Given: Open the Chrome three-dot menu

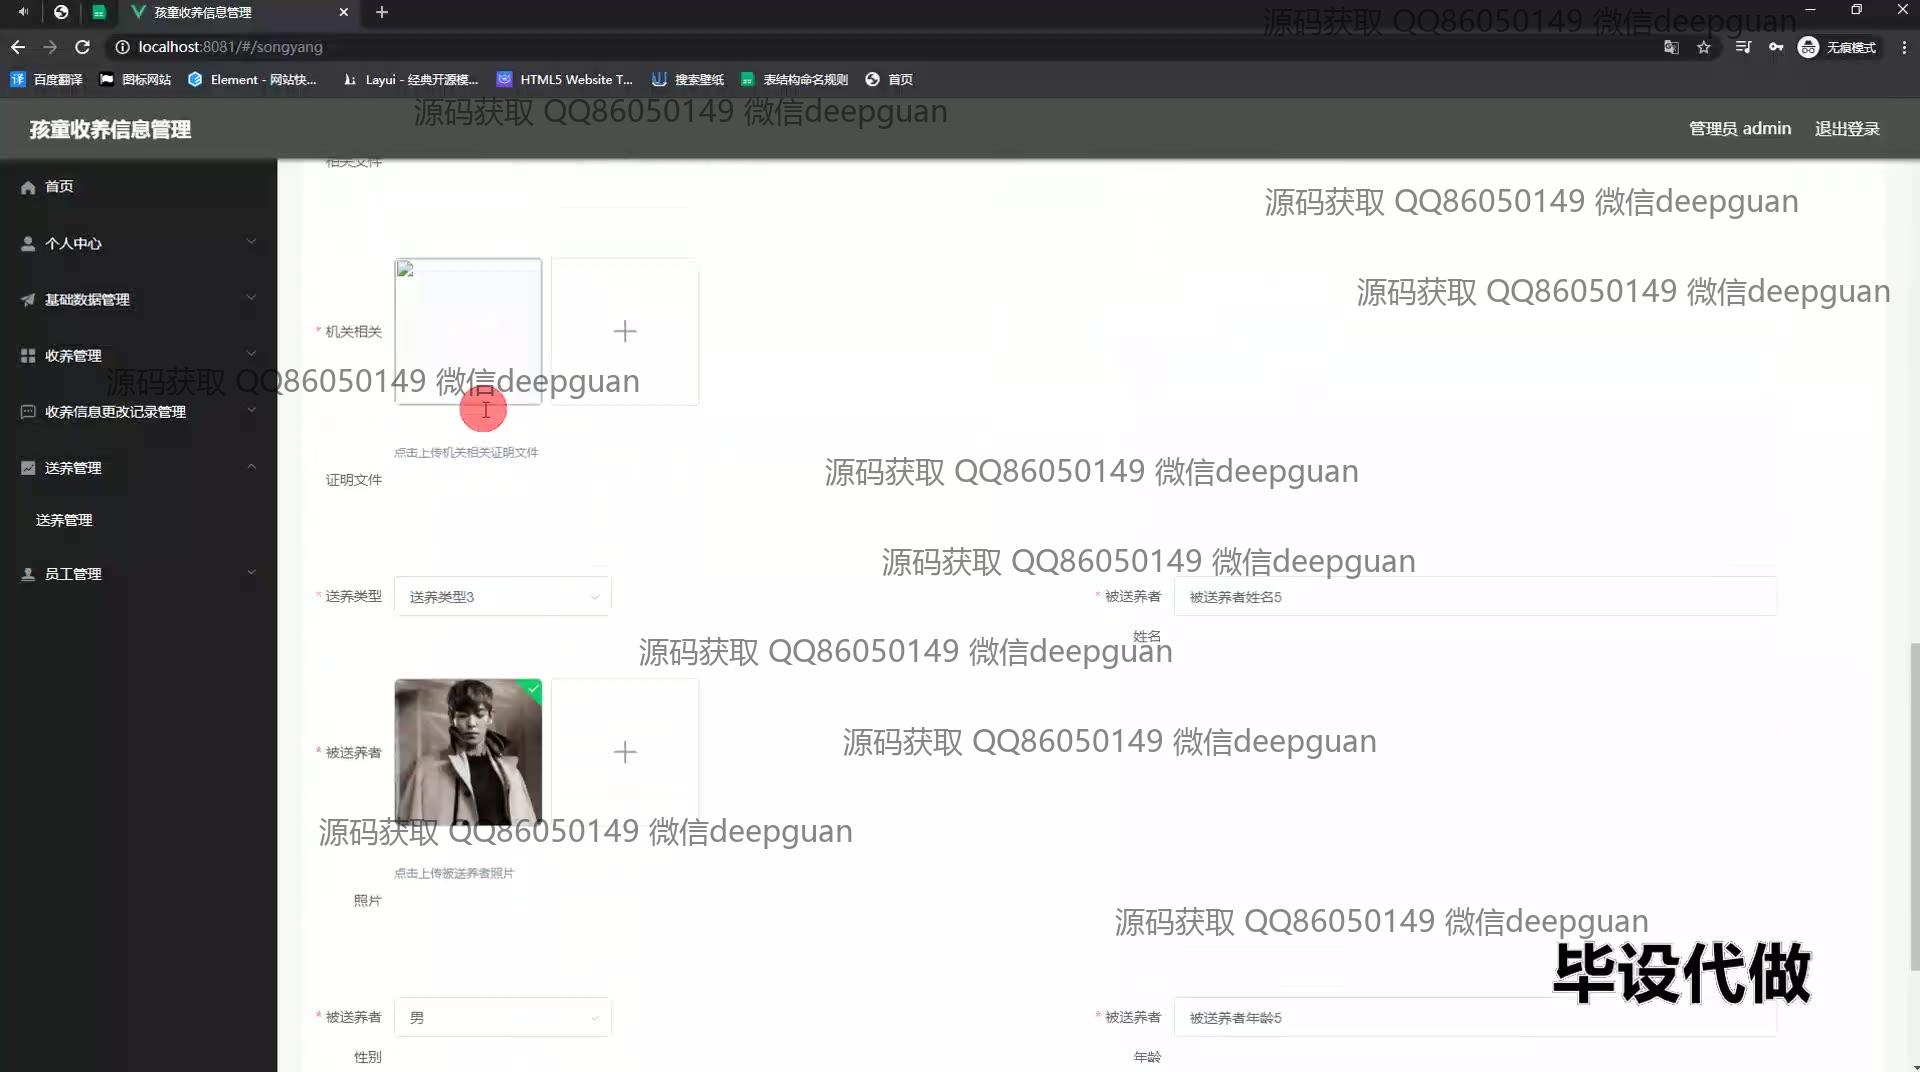Looking at the screenshot, I should tap(1904, 47).
